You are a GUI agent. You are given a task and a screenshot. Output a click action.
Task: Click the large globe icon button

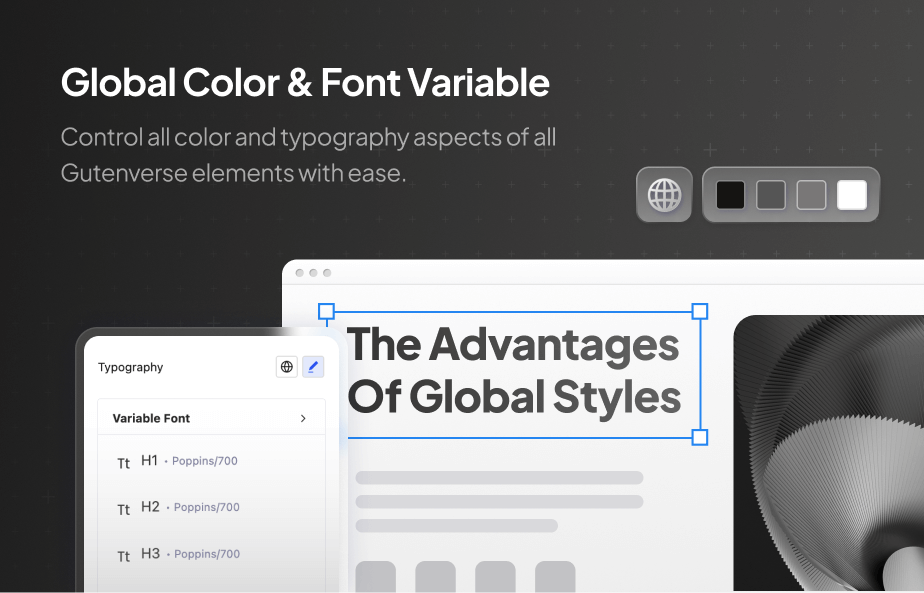[664, 195]
